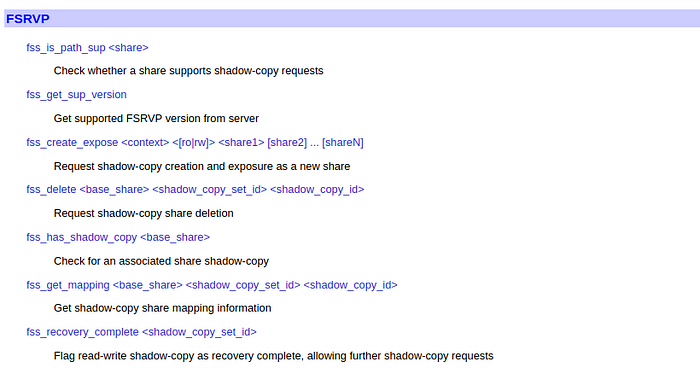Click the fss_recovery_complete <shadow_copy_set_id> command
The width and height of the screenshot is (700, 368).
[142, 332]
